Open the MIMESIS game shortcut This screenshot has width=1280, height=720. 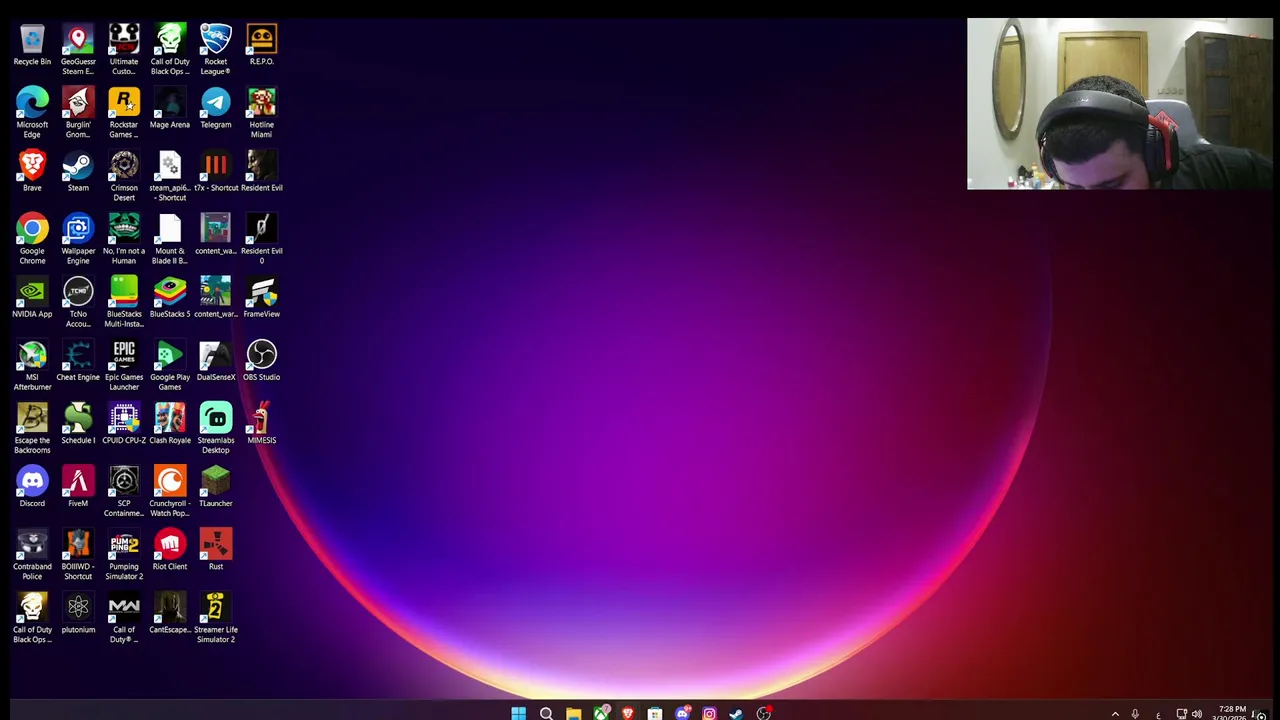click(262, 424)
